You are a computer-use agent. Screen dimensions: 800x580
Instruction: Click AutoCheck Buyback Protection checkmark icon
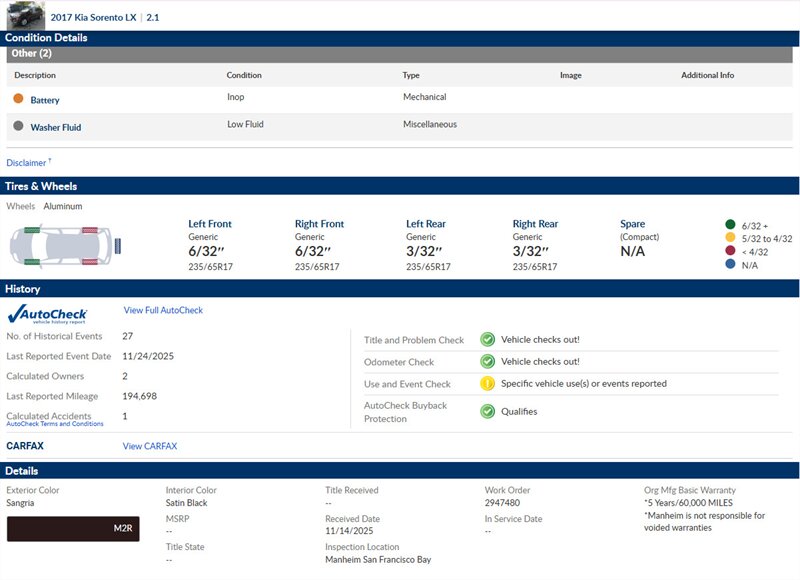pyautogui.click(x=487, y=411)
